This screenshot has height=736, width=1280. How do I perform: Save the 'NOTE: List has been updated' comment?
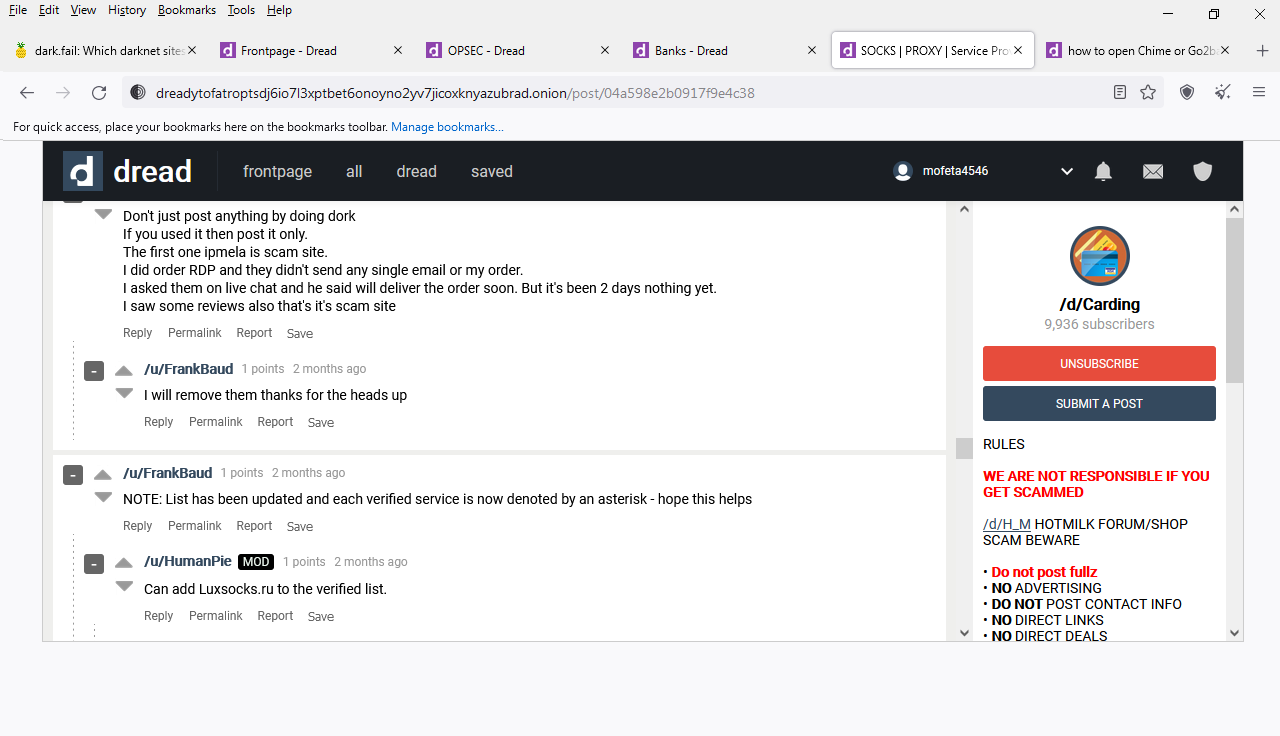(x=300, y=527)
